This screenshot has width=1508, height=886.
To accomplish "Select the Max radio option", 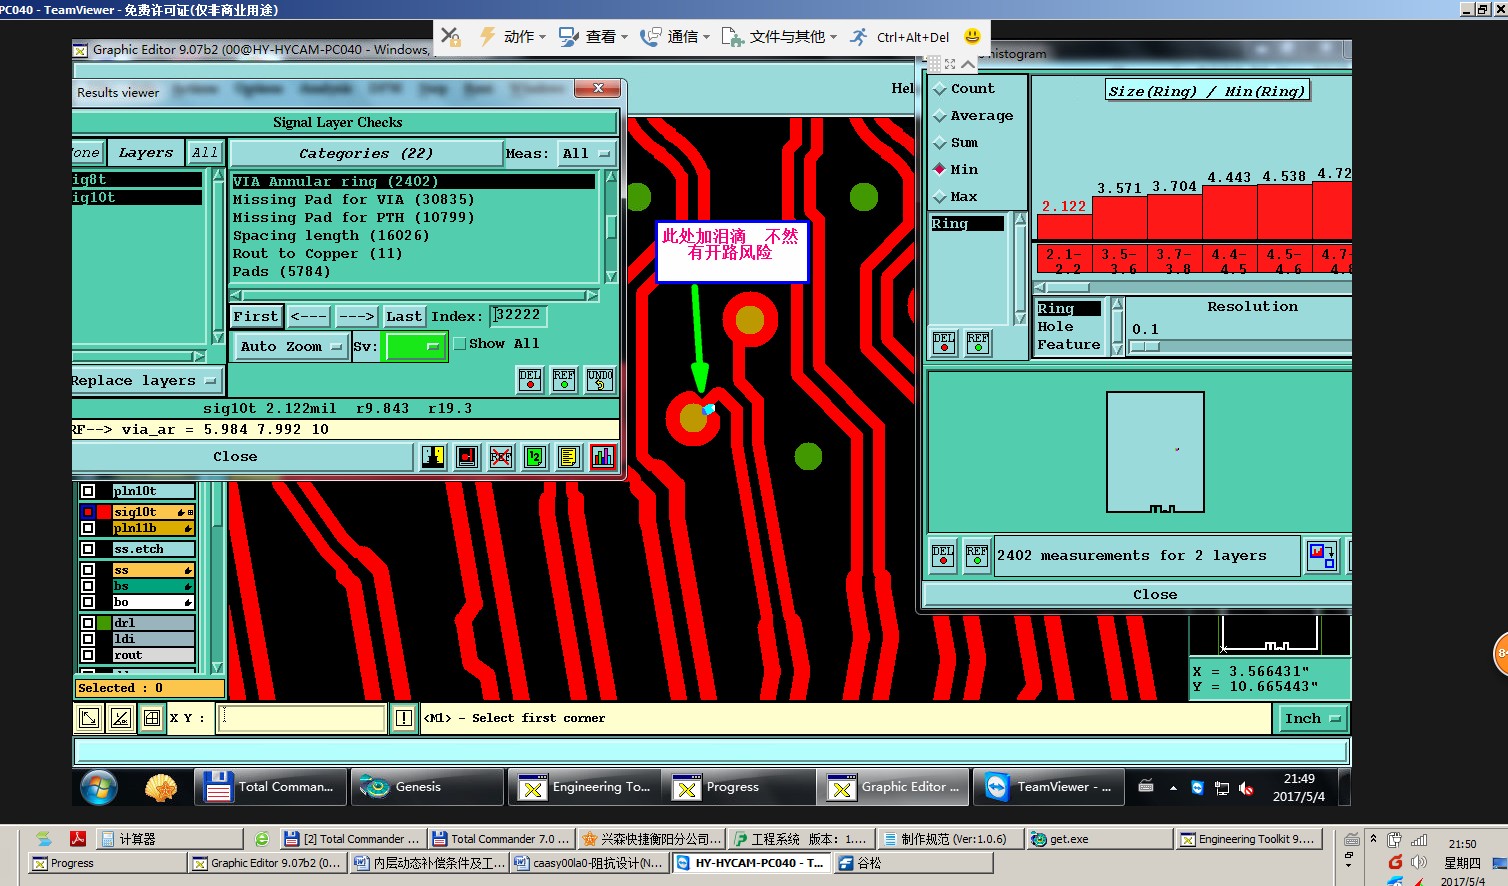I will click(x=940, y=197).
